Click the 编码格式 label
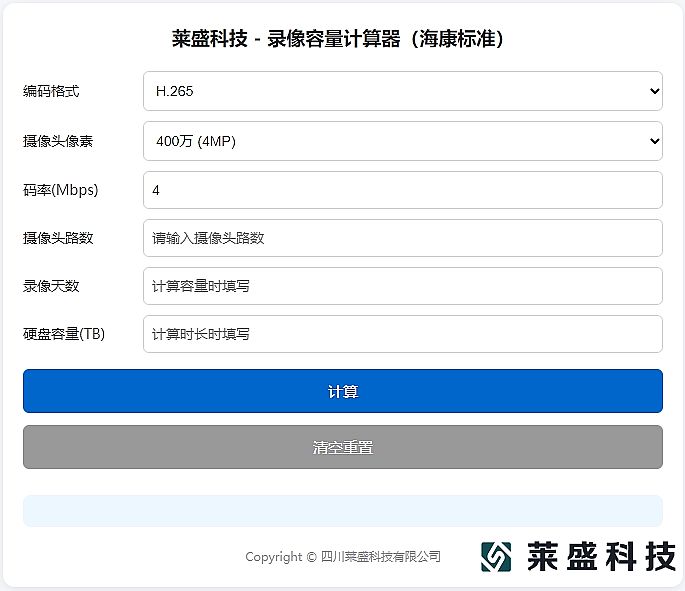The width and height of the screenshot is (685, 591). (x=51, y=91)
